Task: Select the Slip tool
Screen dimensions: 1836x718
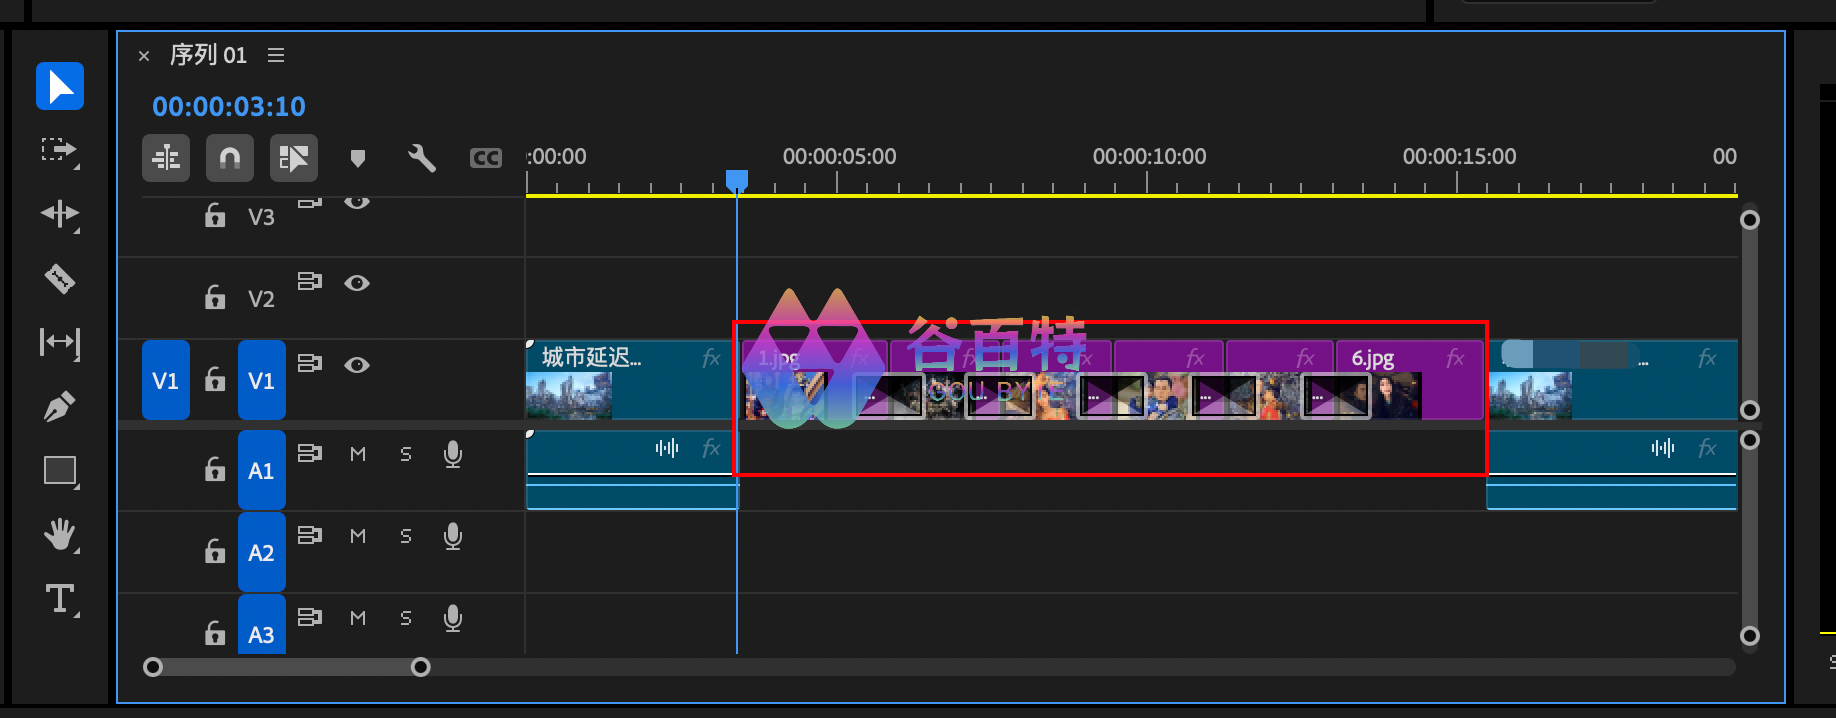Action: [60, 342]
